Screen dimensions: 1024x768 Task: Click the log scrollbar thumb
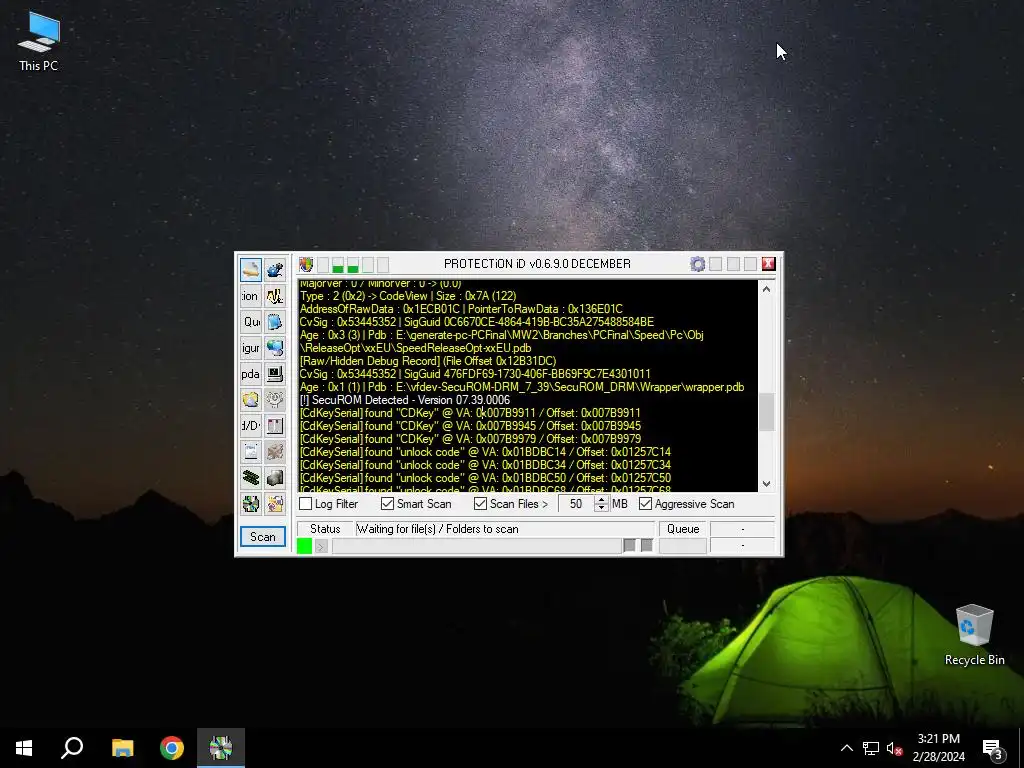pos(767,412)
